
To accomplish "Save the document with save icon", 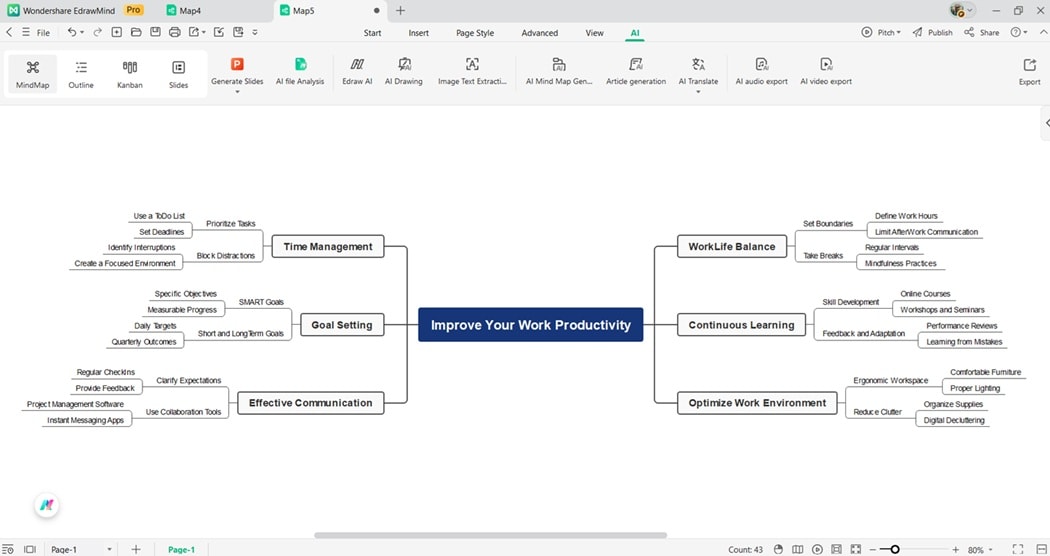I will pos(155,32).
